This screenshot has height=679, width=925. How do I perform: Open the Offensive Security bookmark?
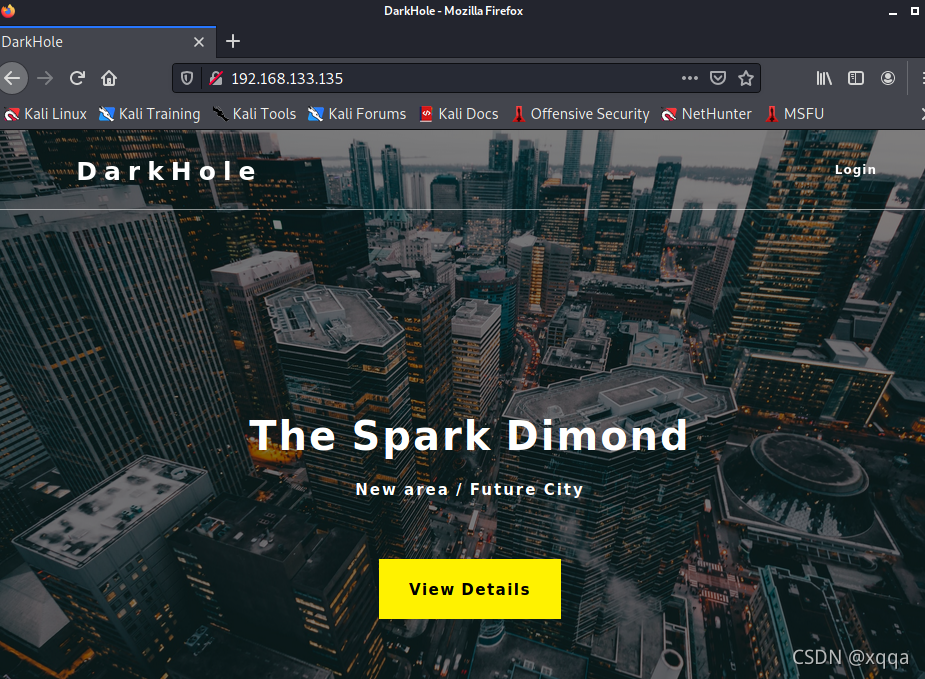coord(580,114)
